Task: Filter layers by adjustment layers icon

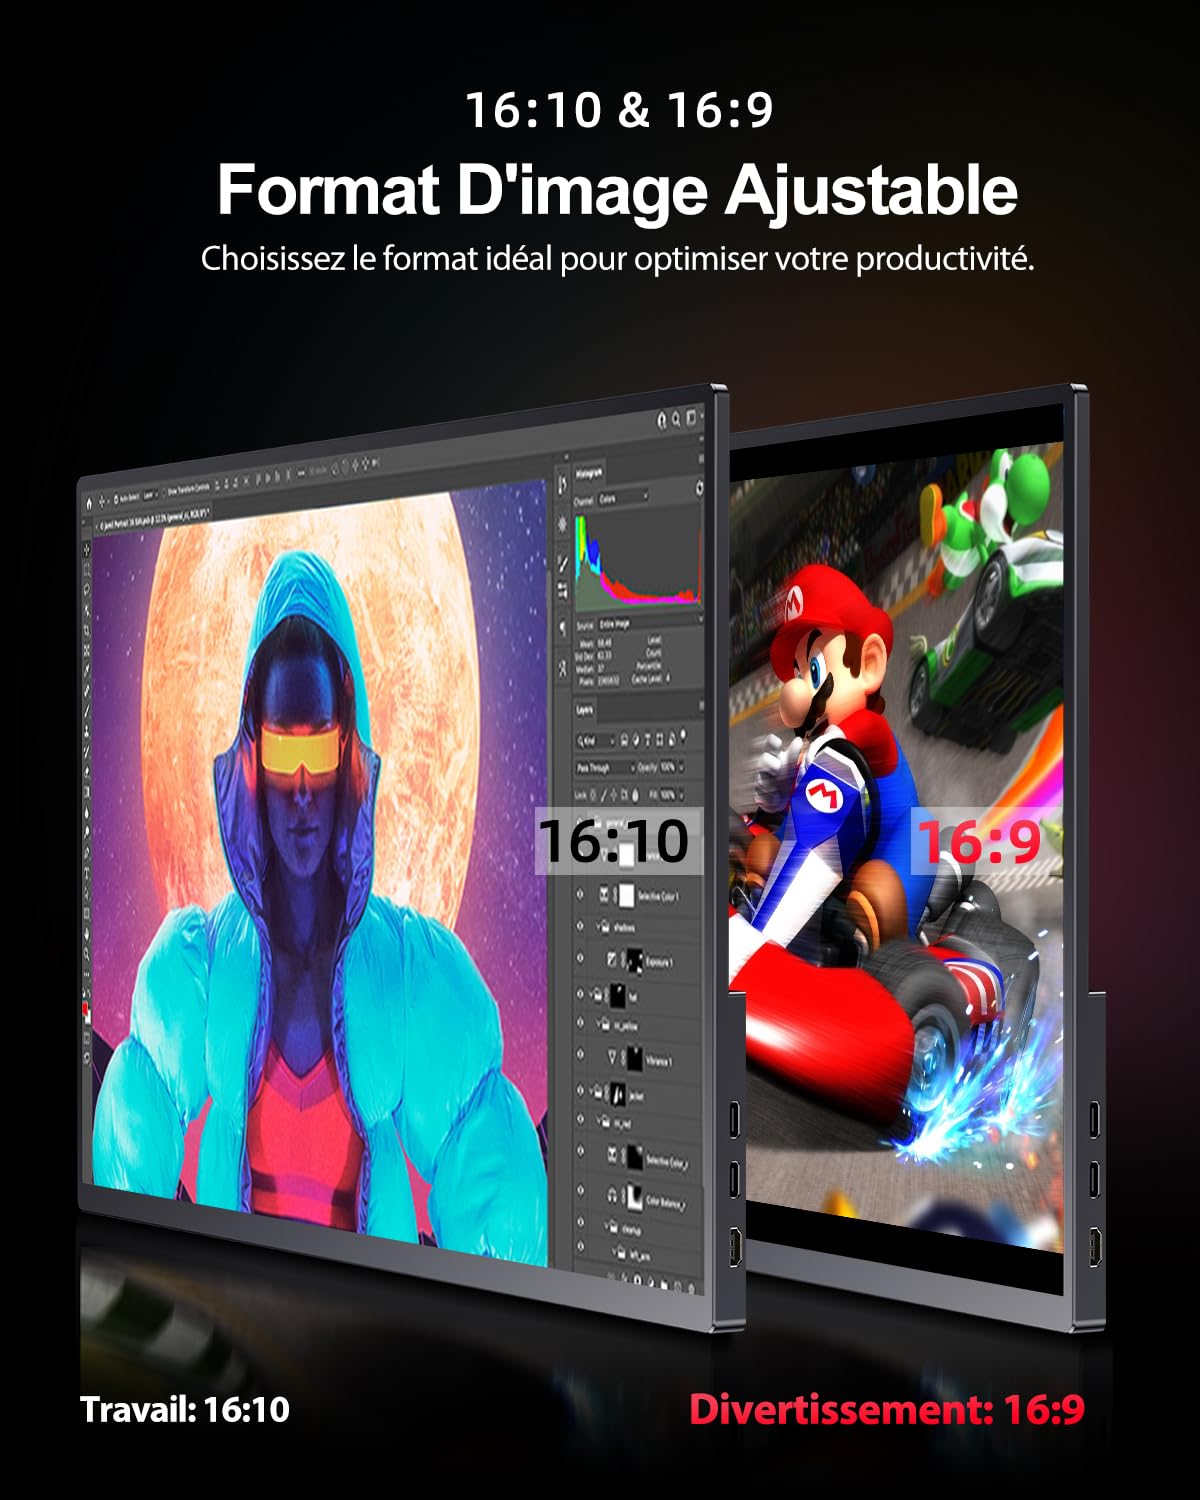Action: [636, 740]
